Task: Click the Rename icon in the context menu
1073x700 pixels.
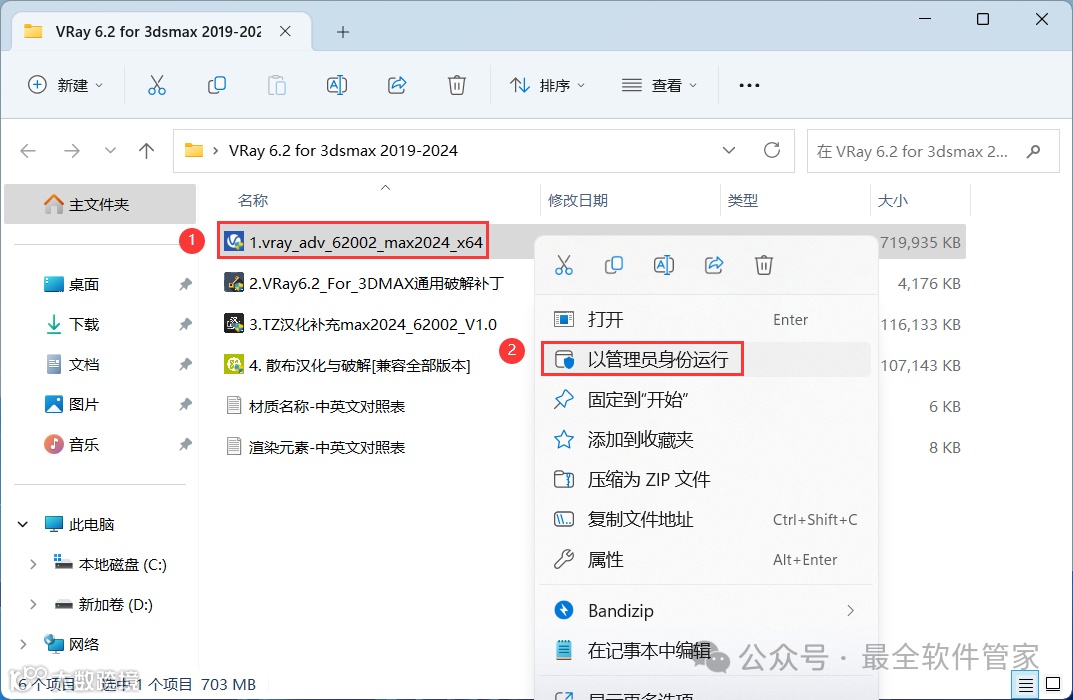Action: [x=664, y=265]
